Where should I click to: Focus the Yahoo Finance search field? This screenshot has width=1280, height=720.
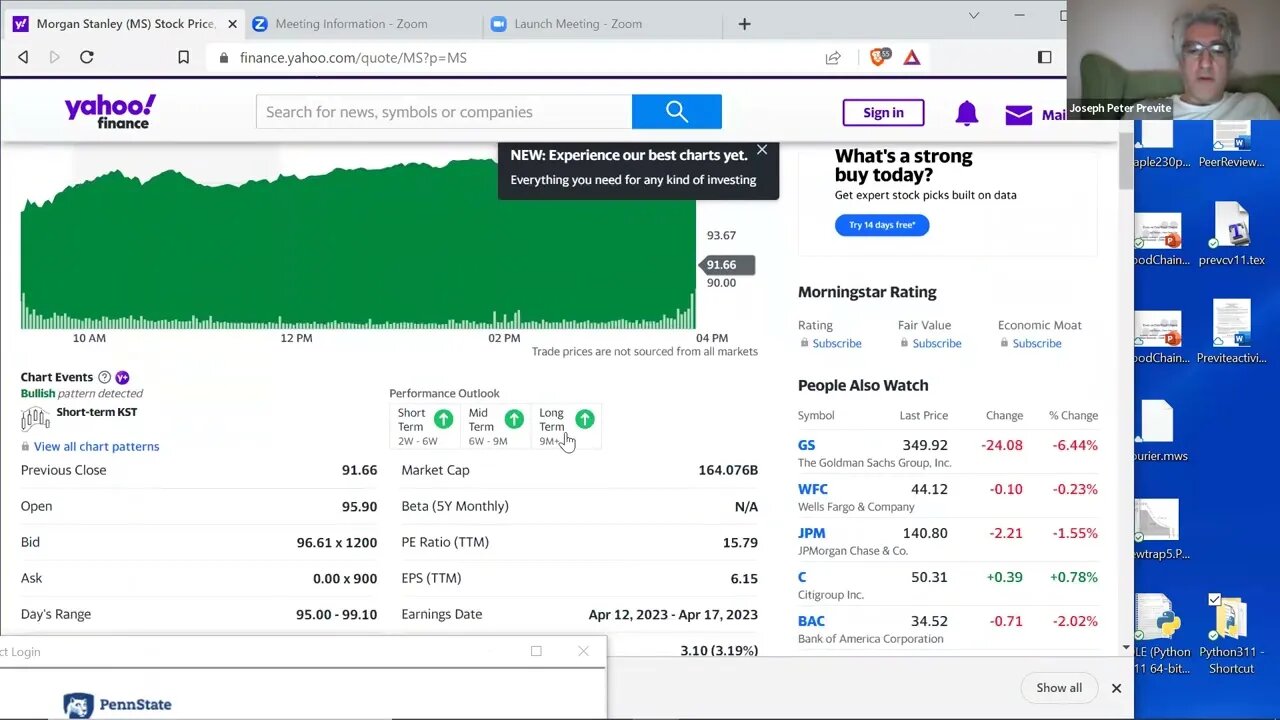point(444,112)
